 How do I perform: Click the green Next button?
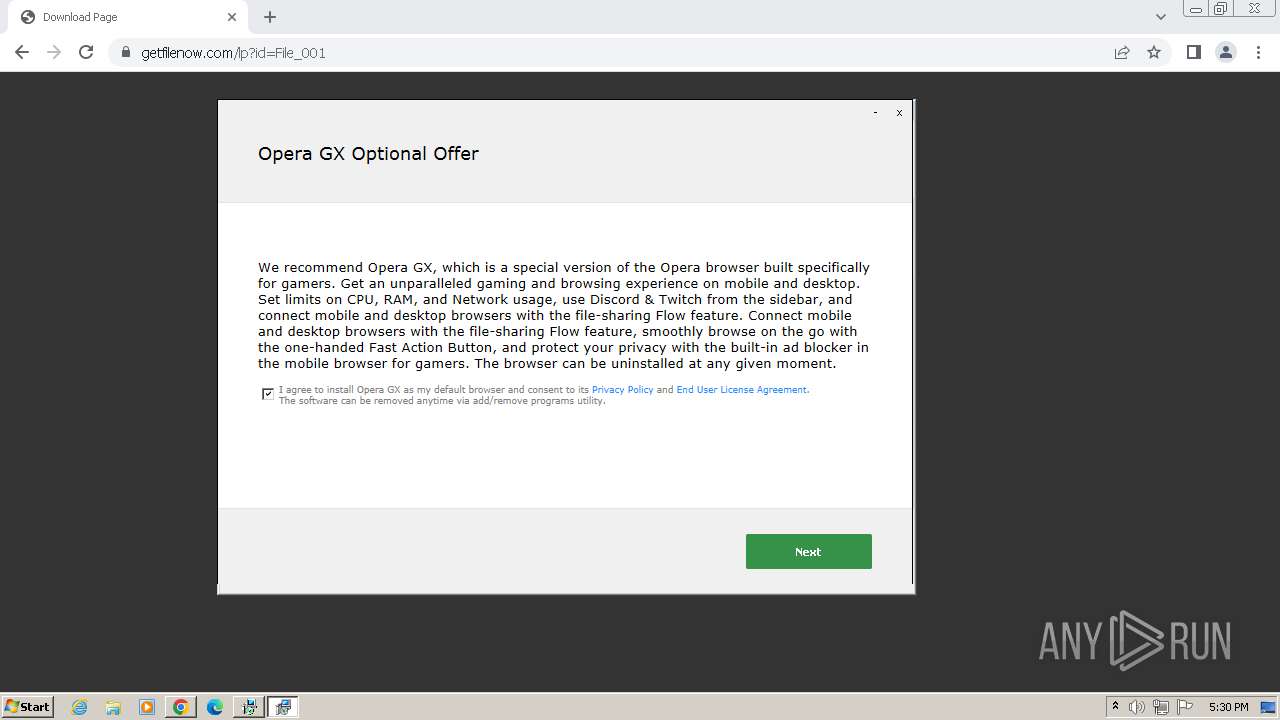point(808,551)
